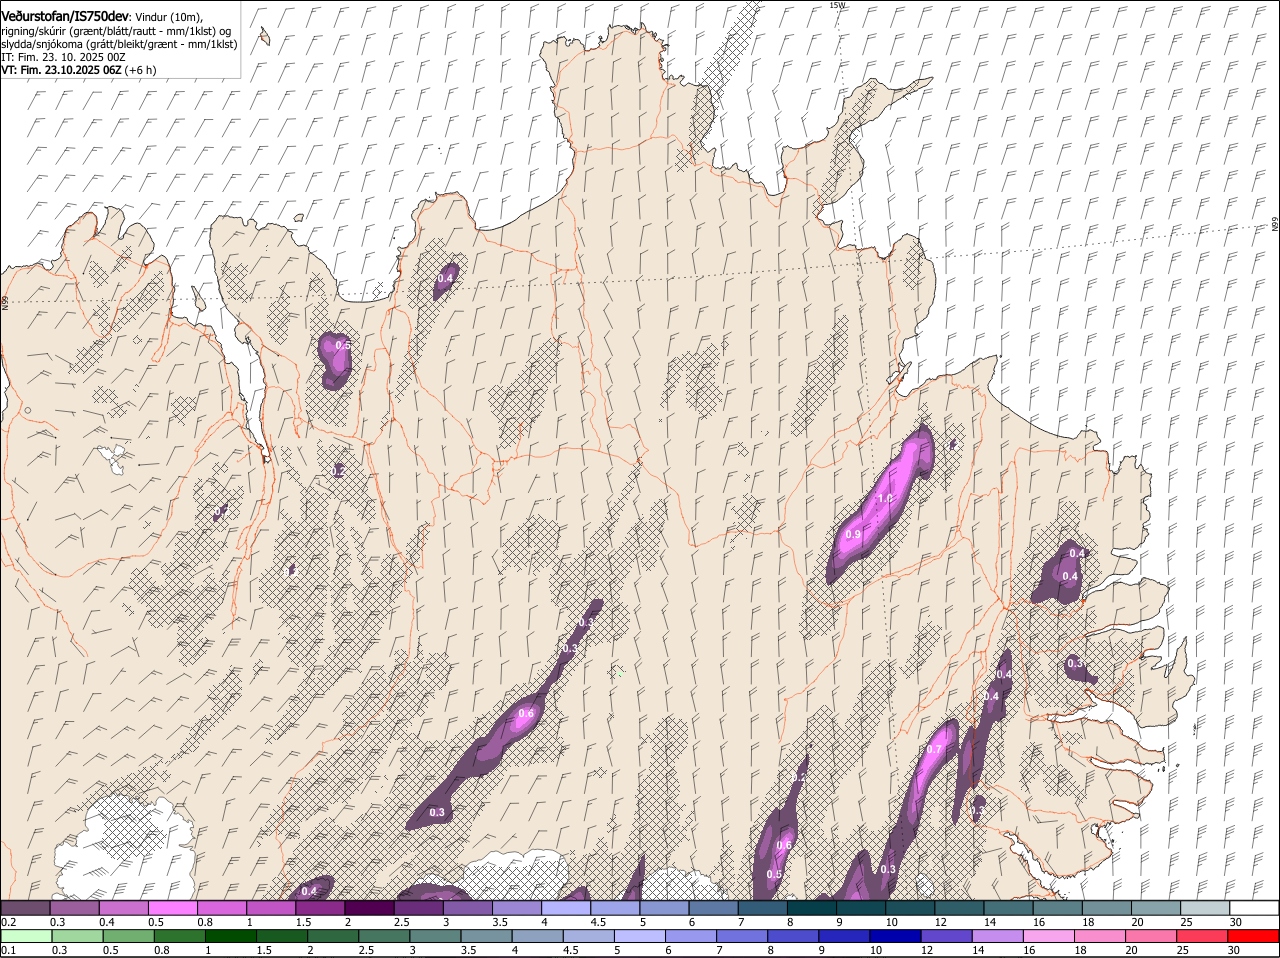The image size is (1280, 958).
Task: Upper legend: pick swatch between 0.2 and 0.3
Action: pos(26,908)
